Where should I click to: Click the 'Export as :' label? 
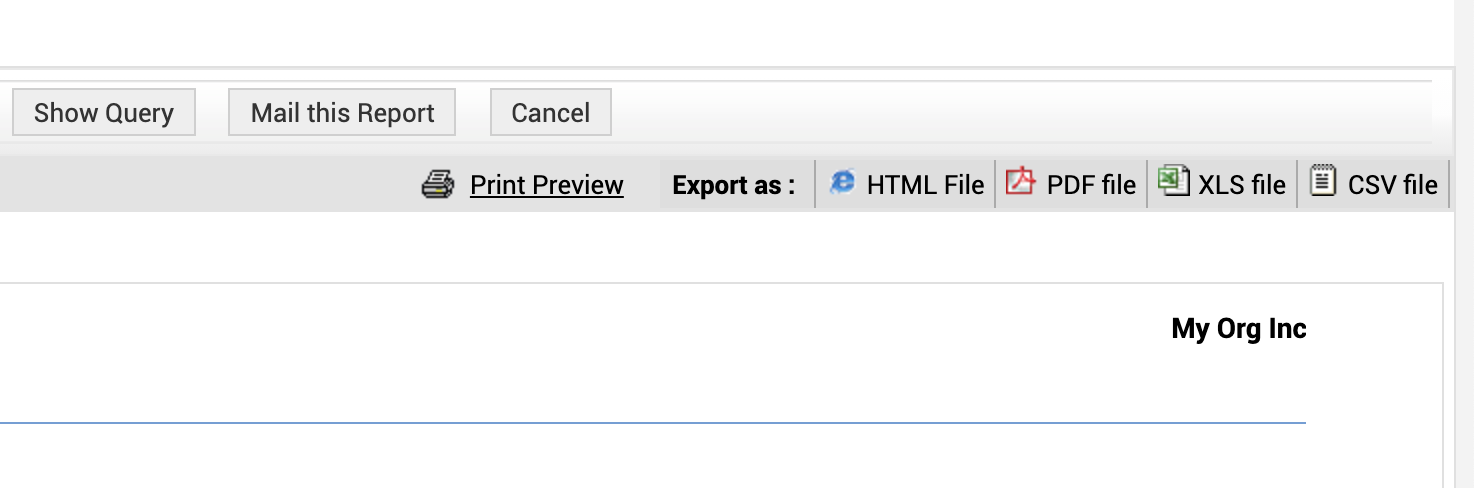point(733,185)
